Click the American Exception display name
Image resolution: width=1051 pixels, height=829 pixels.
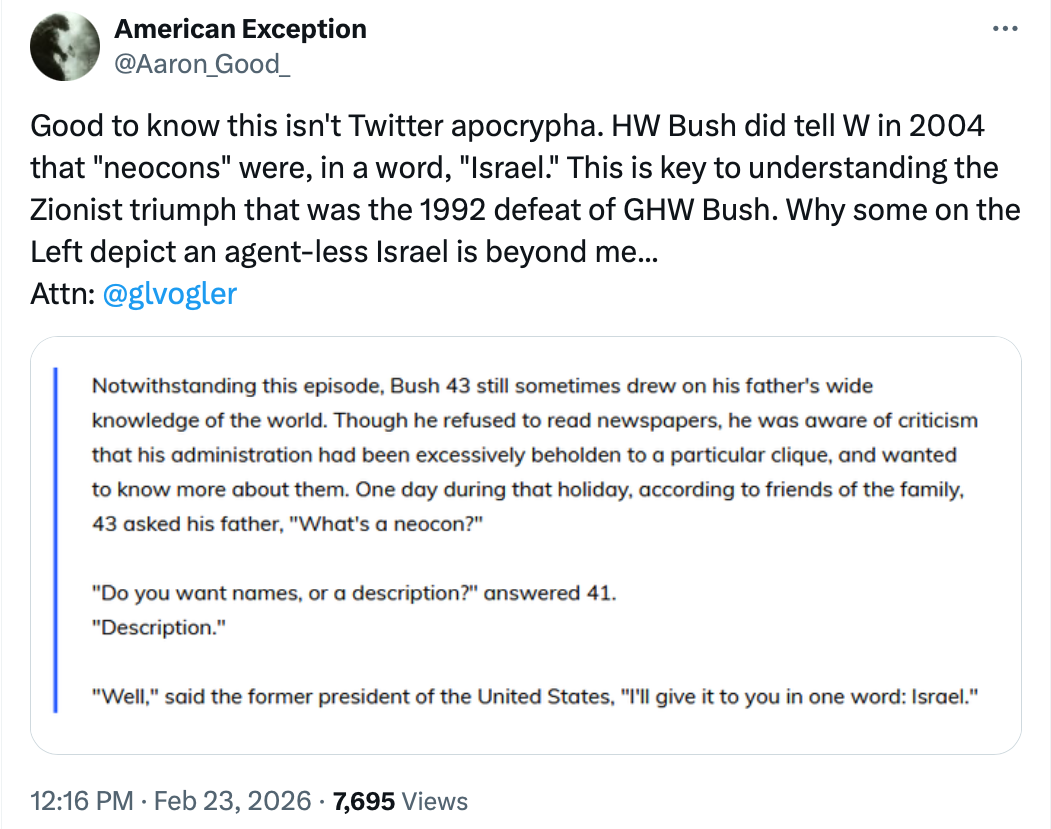(240, 29)
